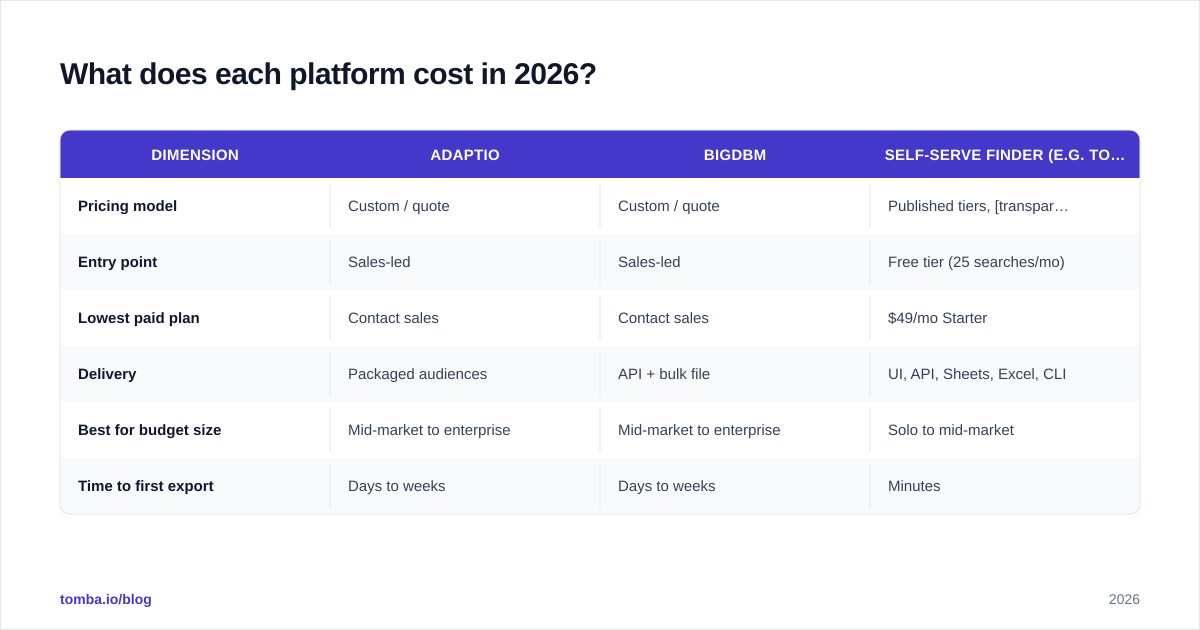This screenshot has width=1200, height=630.
Task: Click the 'Lowest paid plan' row label
Action: [x=139, y=318]
